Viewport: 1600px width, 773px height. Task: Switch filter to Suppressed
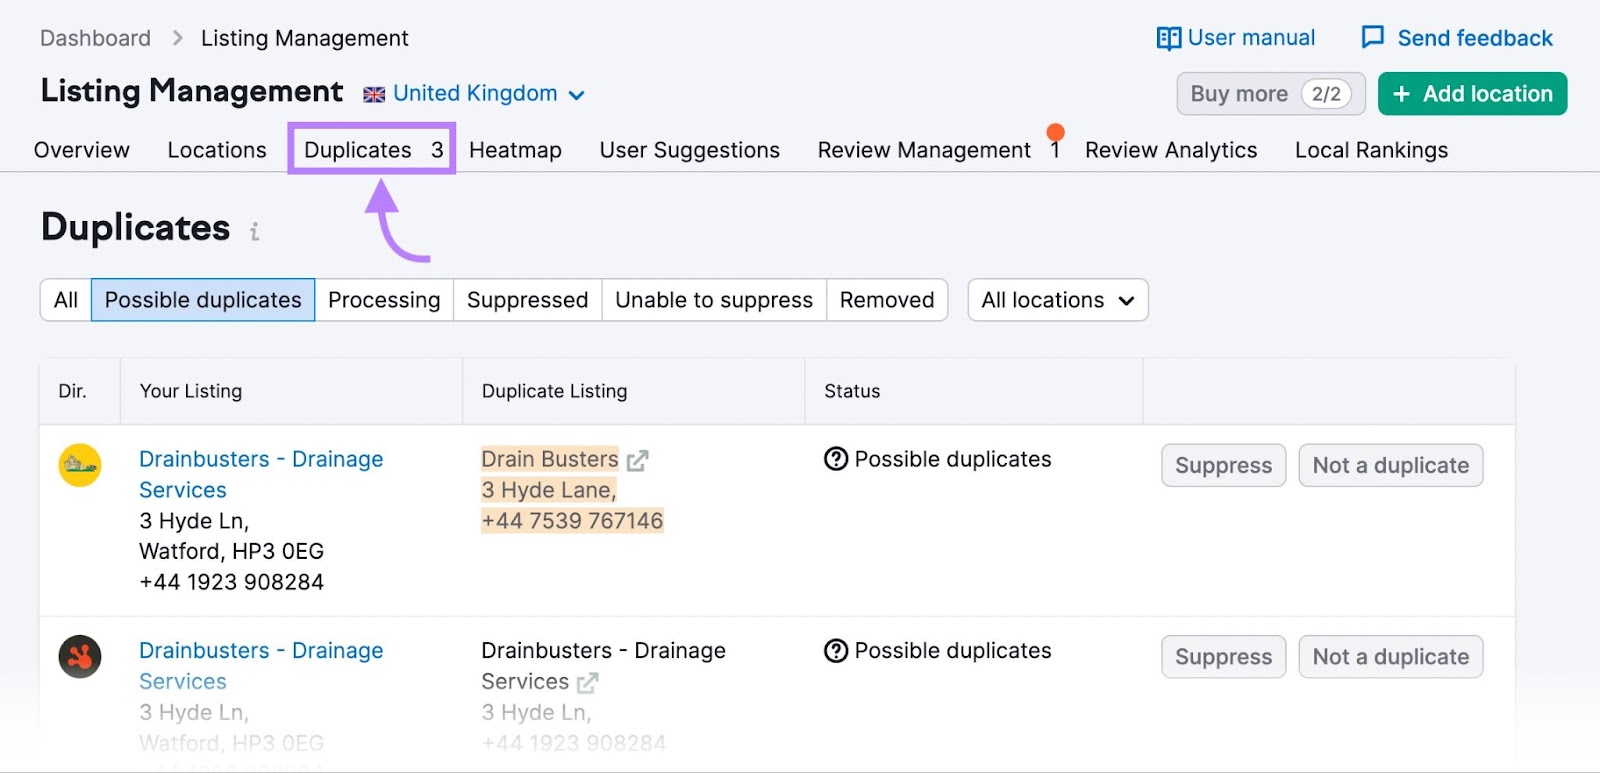[x=527, y=300]
